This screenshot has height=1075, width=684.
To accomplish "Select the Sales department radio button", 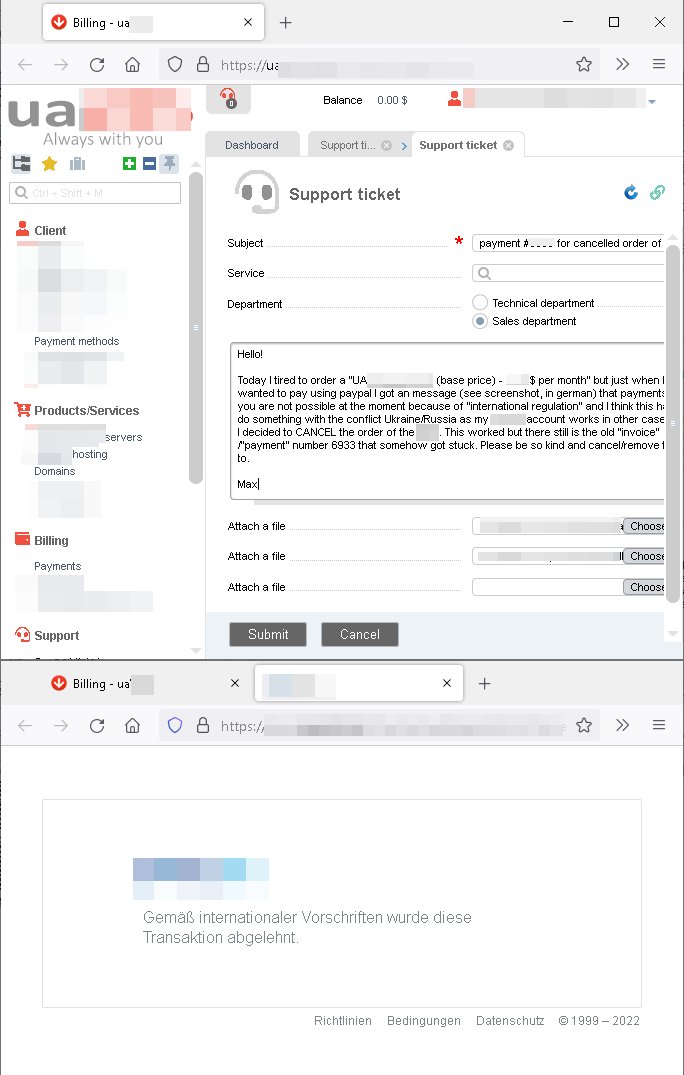I will pyautogui.click(x=480, y=322).
